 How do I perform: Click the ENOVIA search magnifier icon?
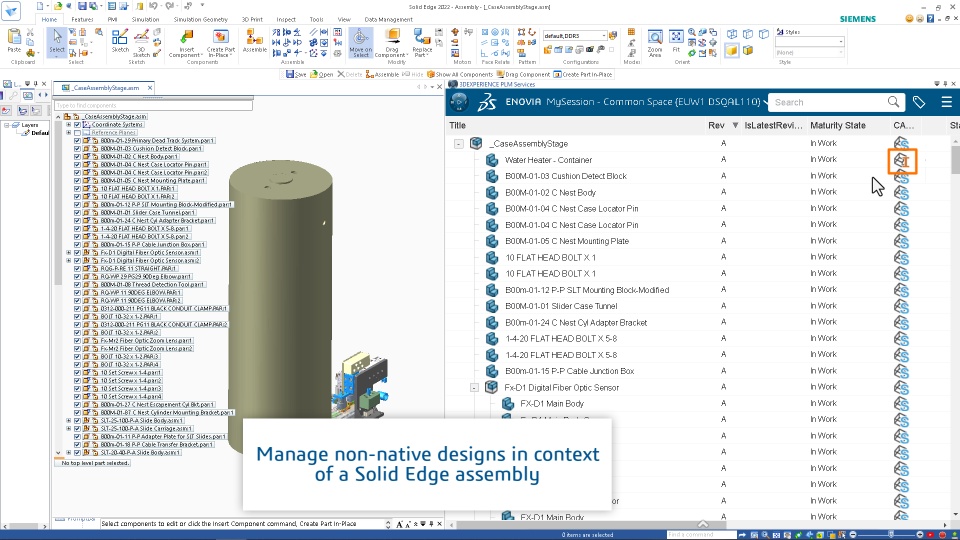pos(893,102)
